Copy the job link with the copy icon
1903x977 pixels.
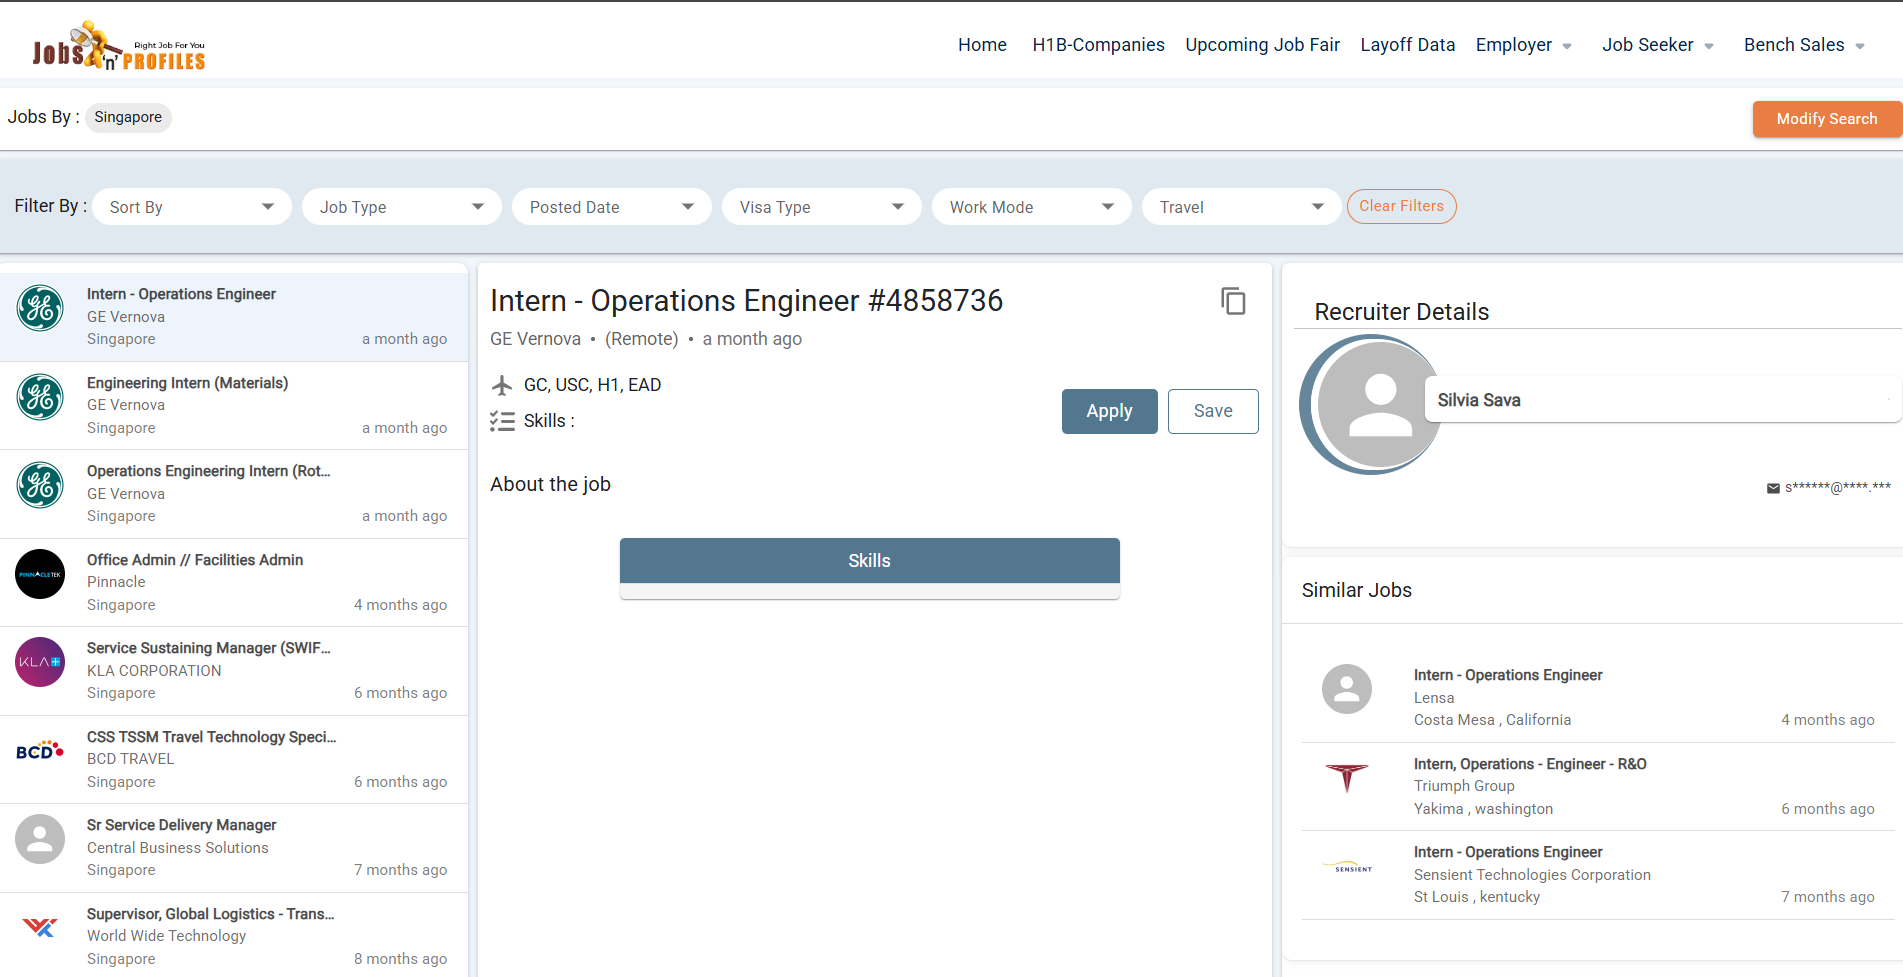(1233, 301)
